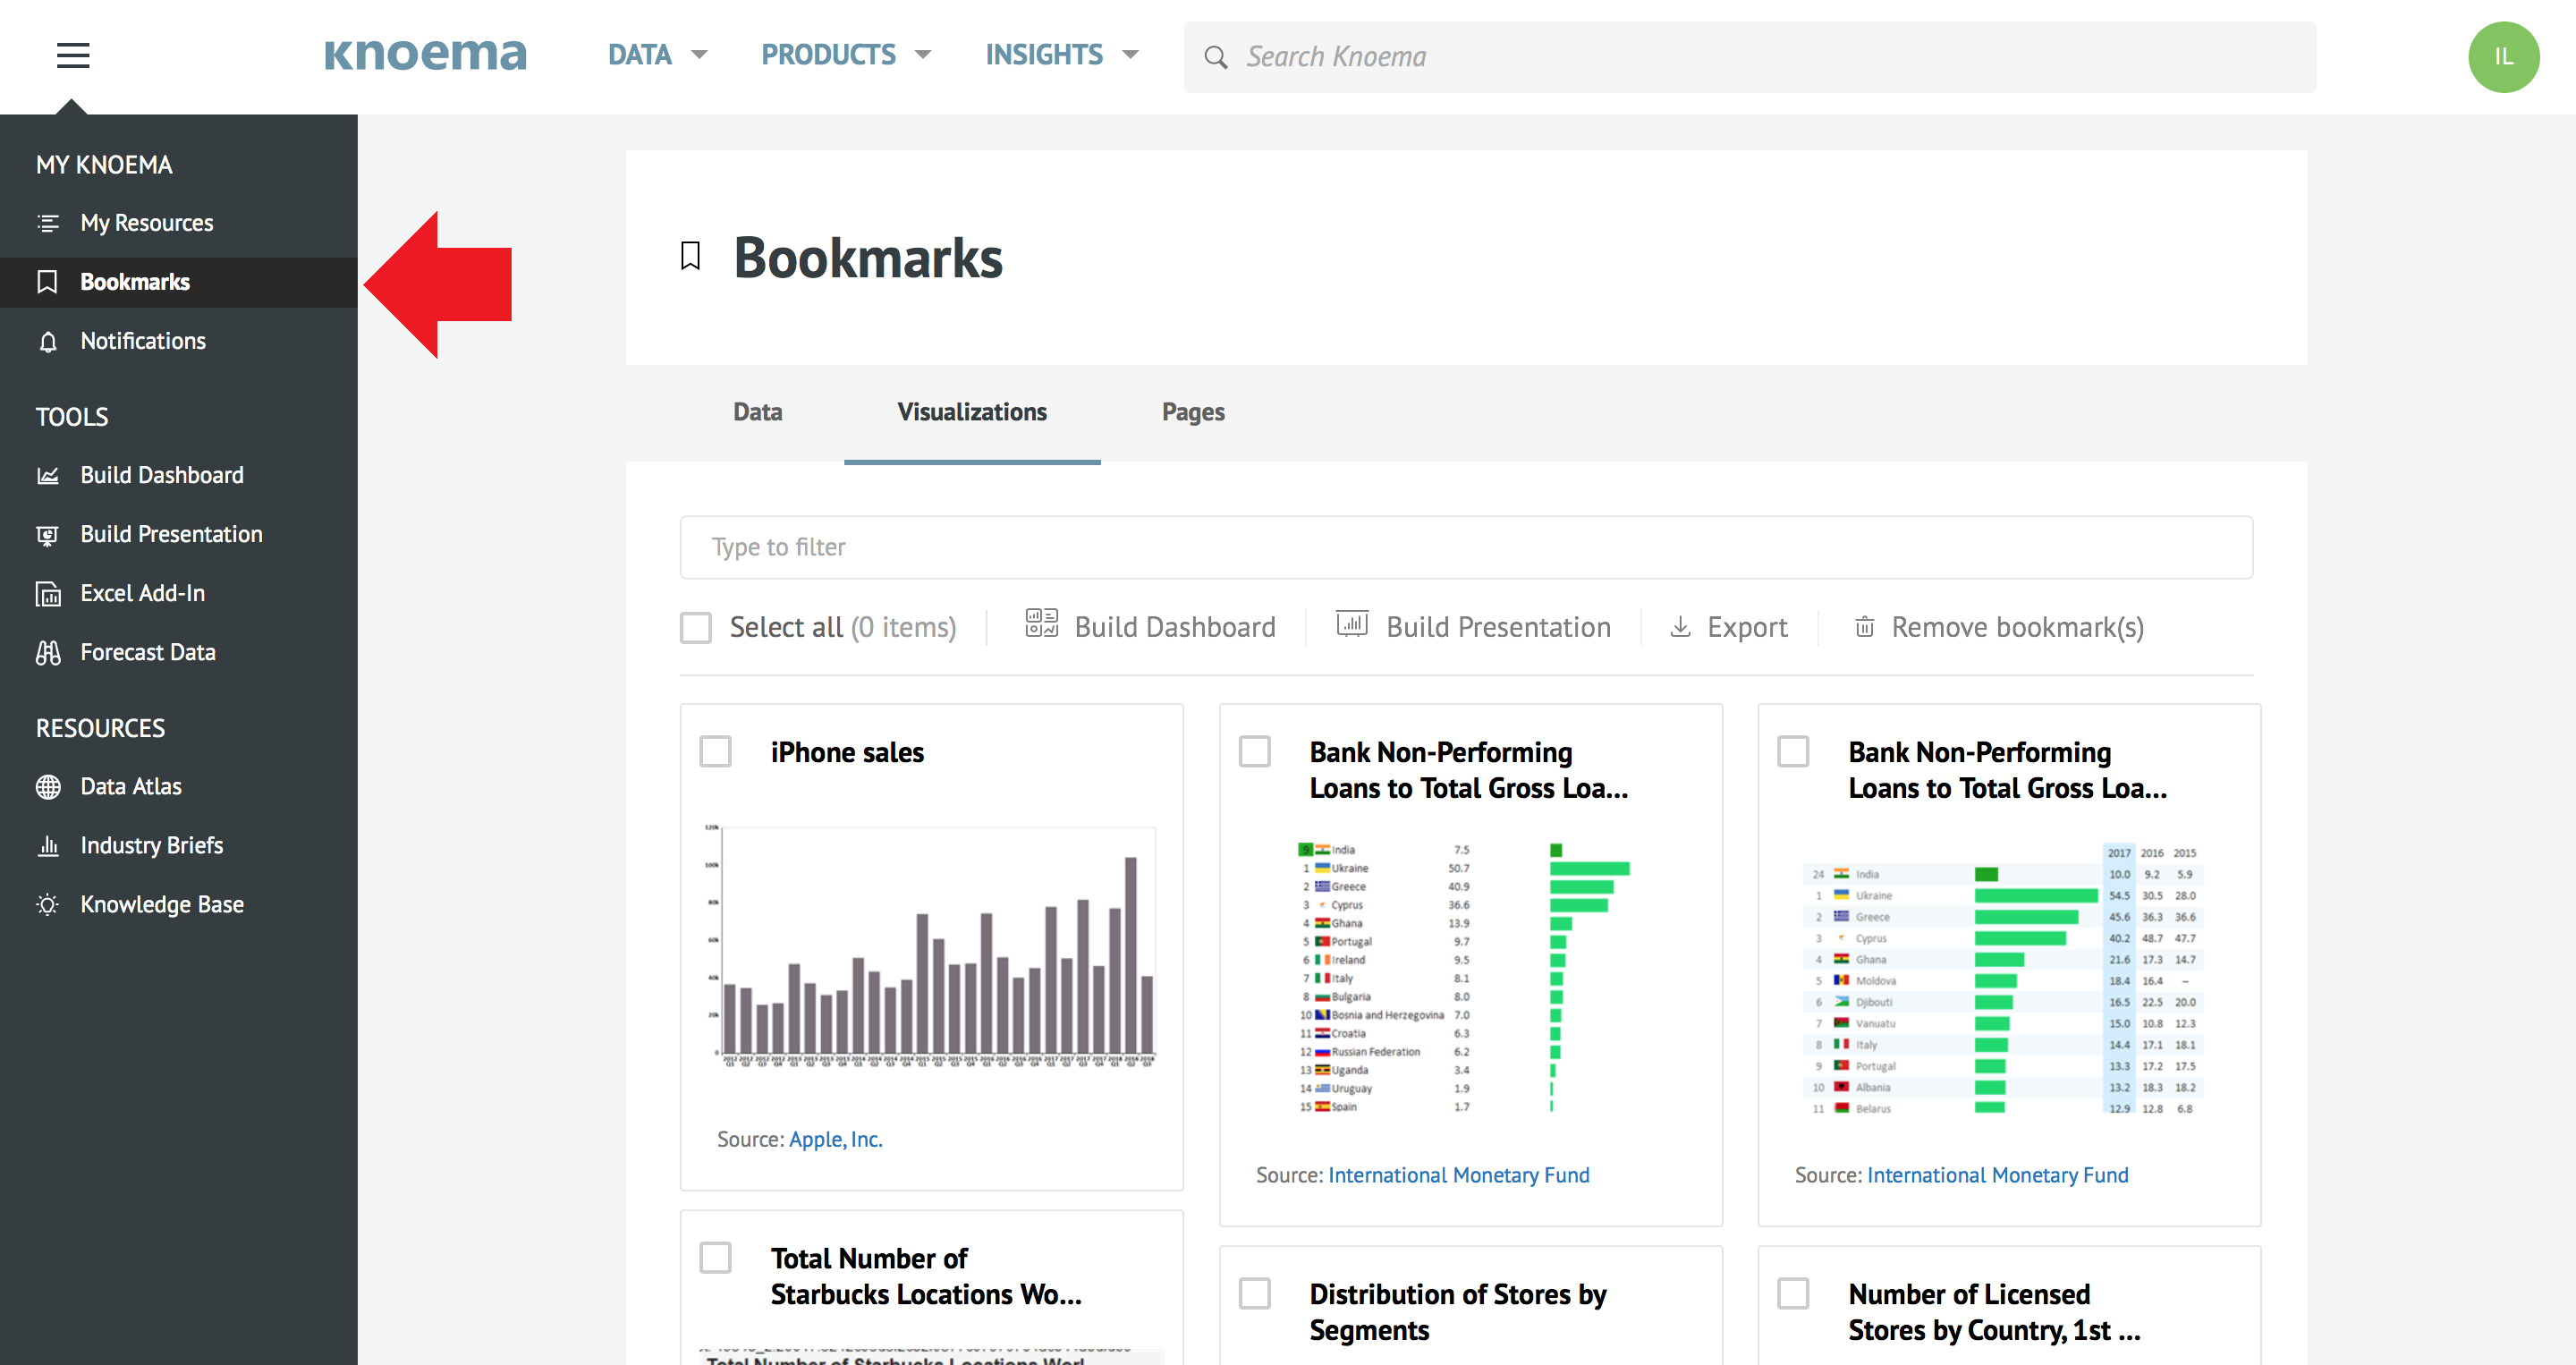Screen dimensions: 2576x1365
Task: Click the Build Presentation toolbar button
Action: (x=1473, y=627)
